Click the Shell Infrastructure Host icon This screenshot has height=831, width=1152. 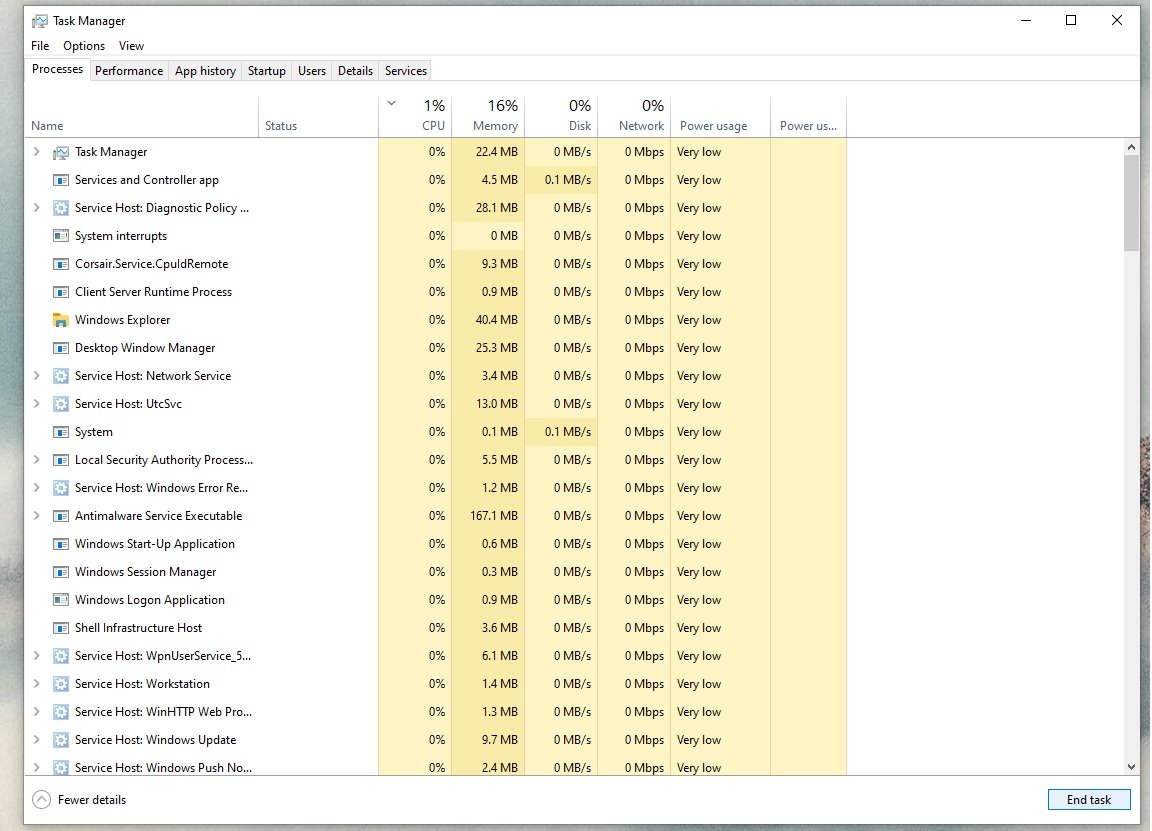[x=61, y=627]
